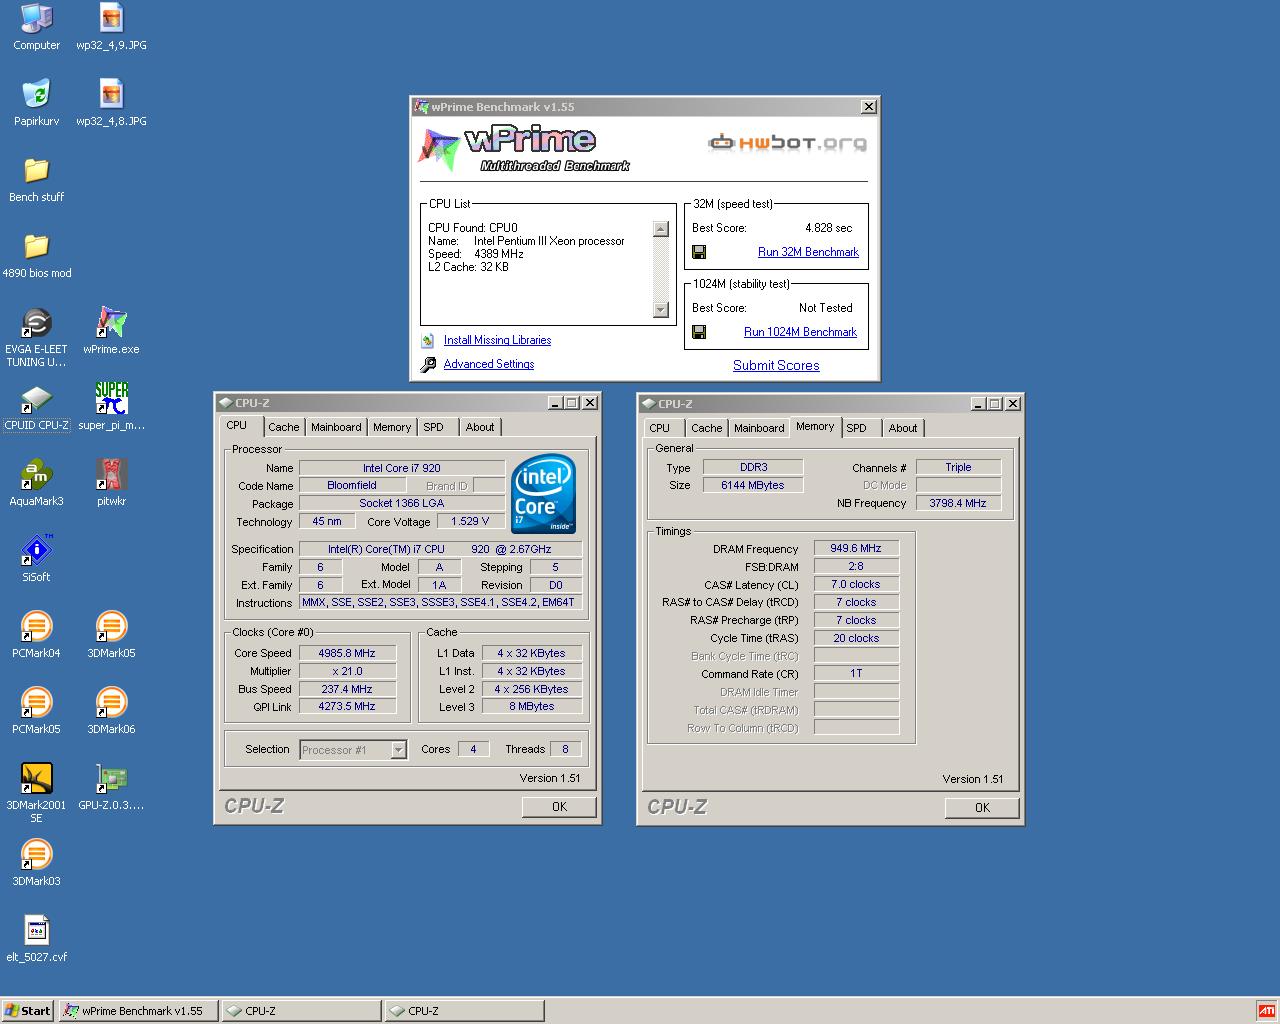Click the CAS# Latency 7.0 clocks value

(856, 584)
